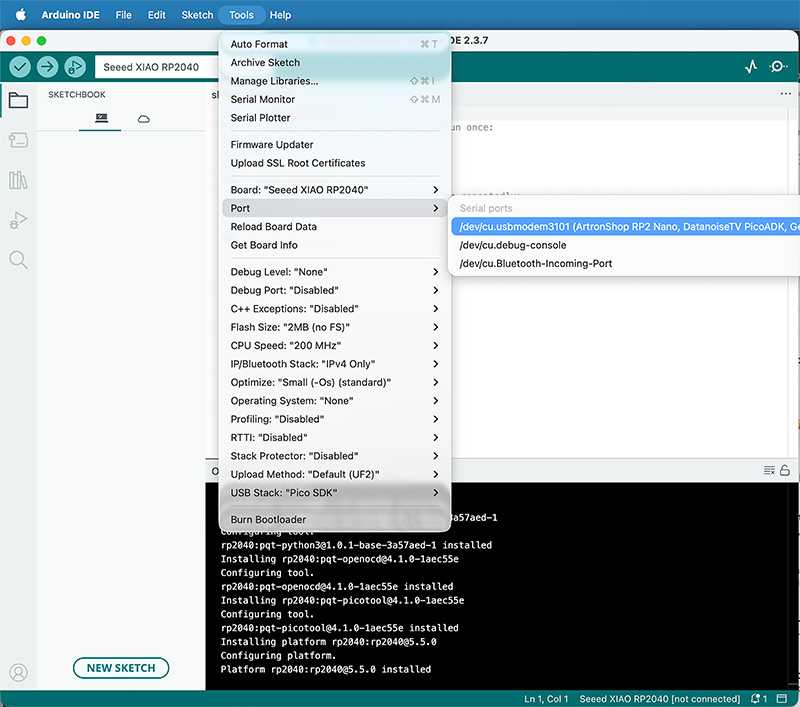The width and height of the screenshot is (800, 707).
Task: Switch to the local sketchbook tab
Action: pyautogui.click(x=101, y=118)
